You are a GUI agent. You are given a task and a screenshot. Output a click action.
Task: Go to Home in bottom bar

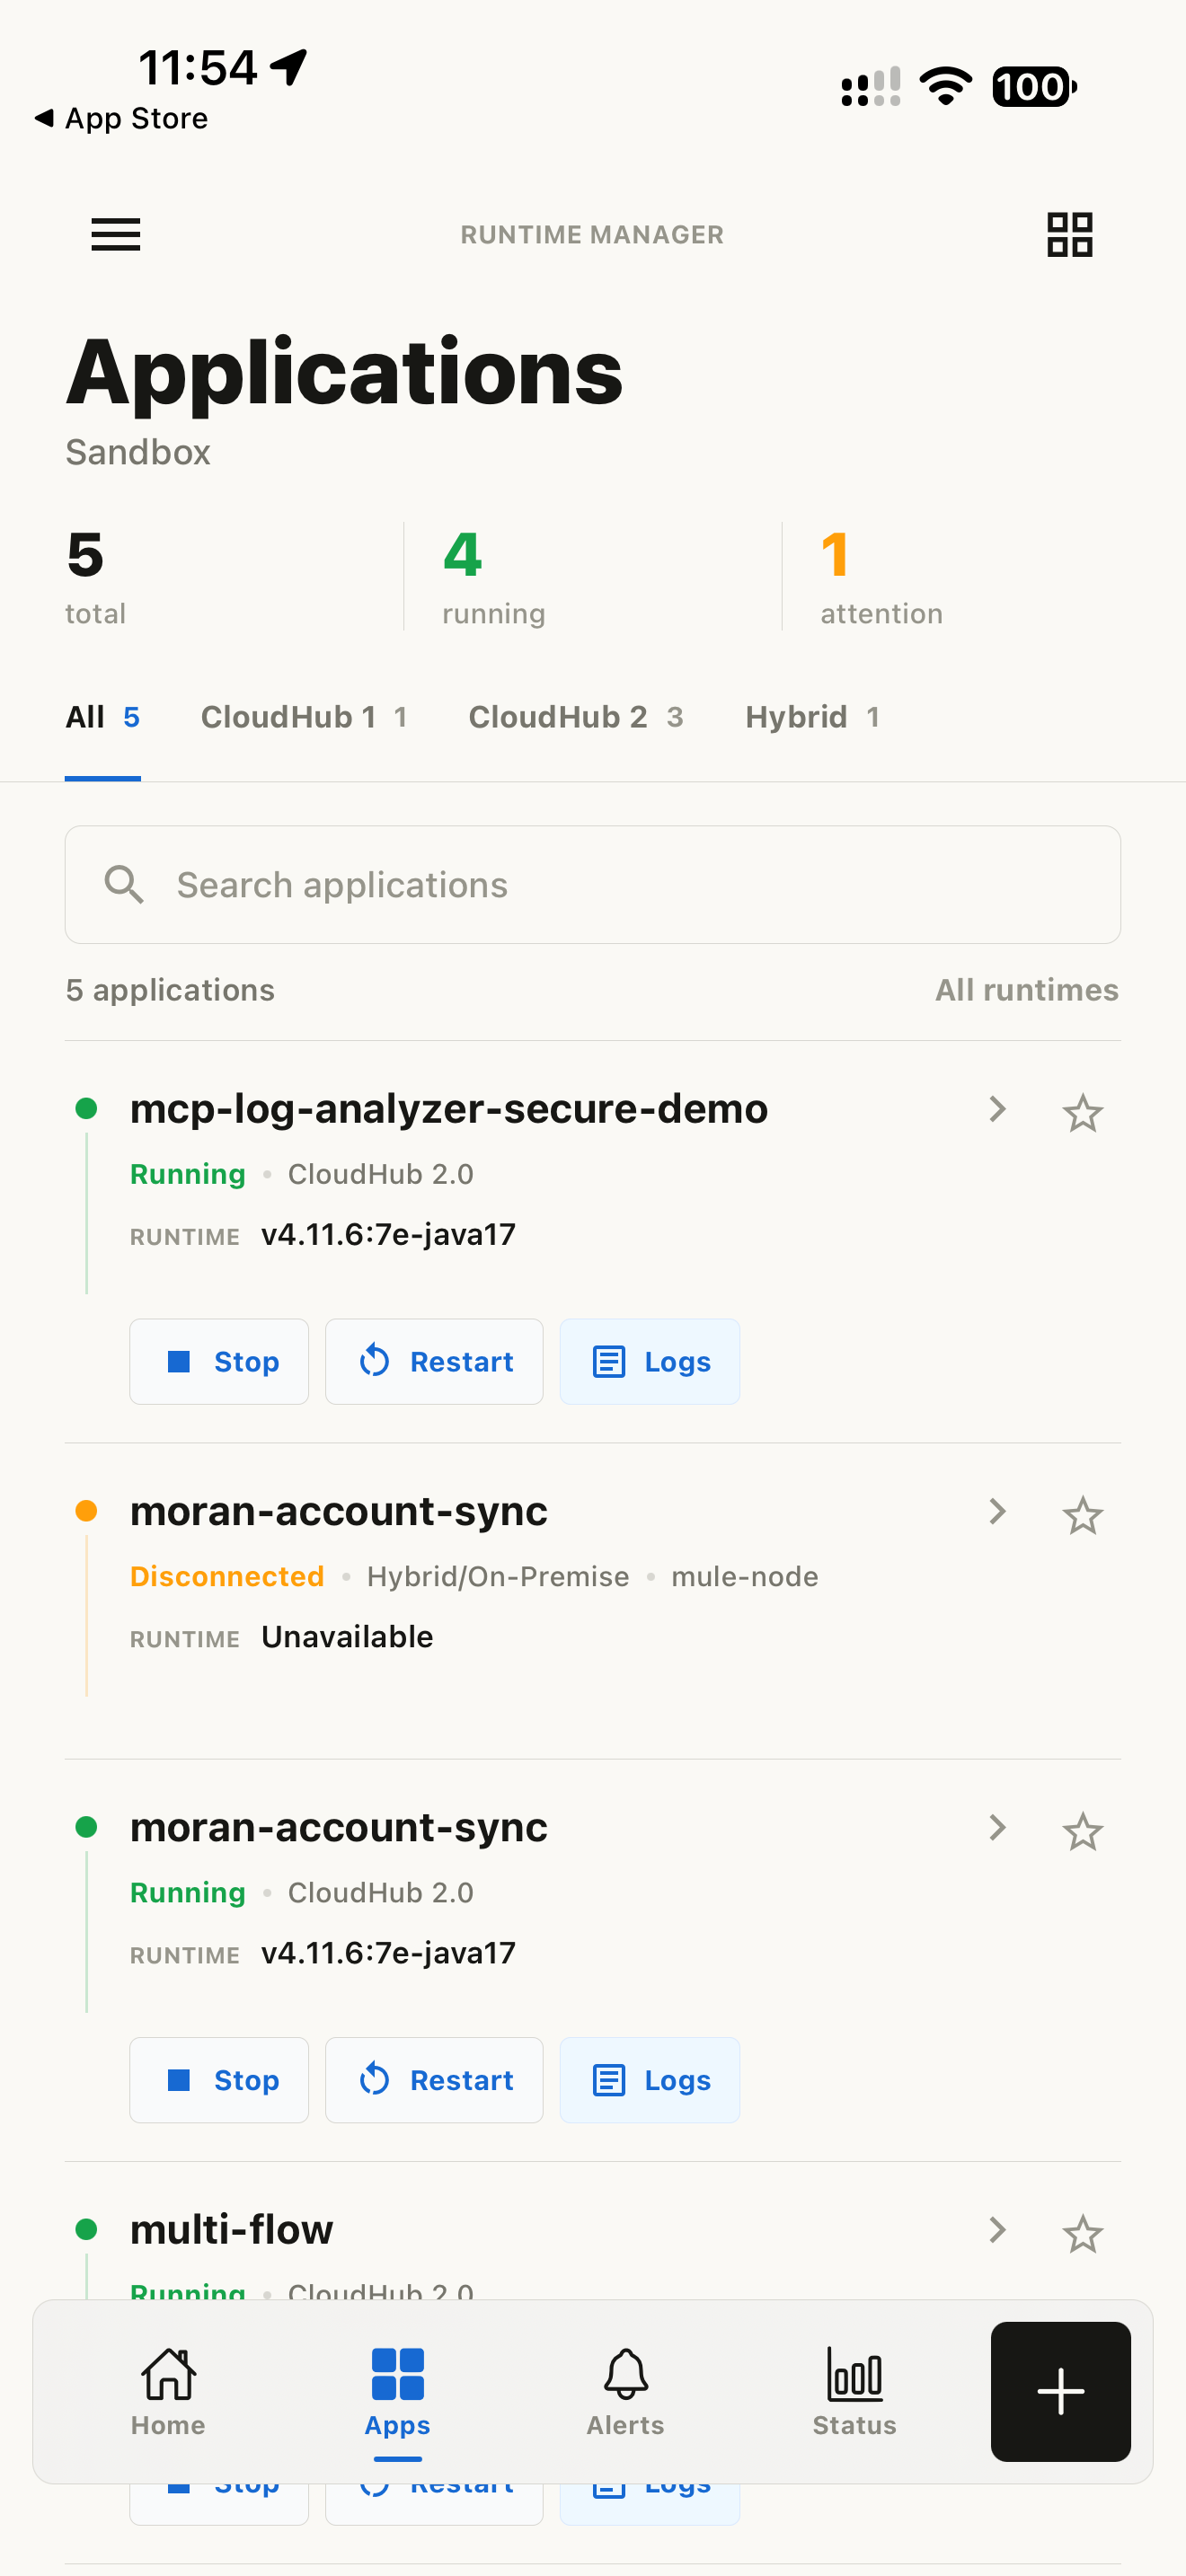168,2392
